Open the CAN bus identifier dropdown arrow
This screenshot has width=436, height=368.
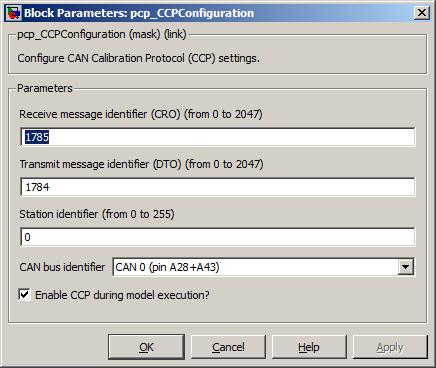pyautogui.click(x=406, y=267)
